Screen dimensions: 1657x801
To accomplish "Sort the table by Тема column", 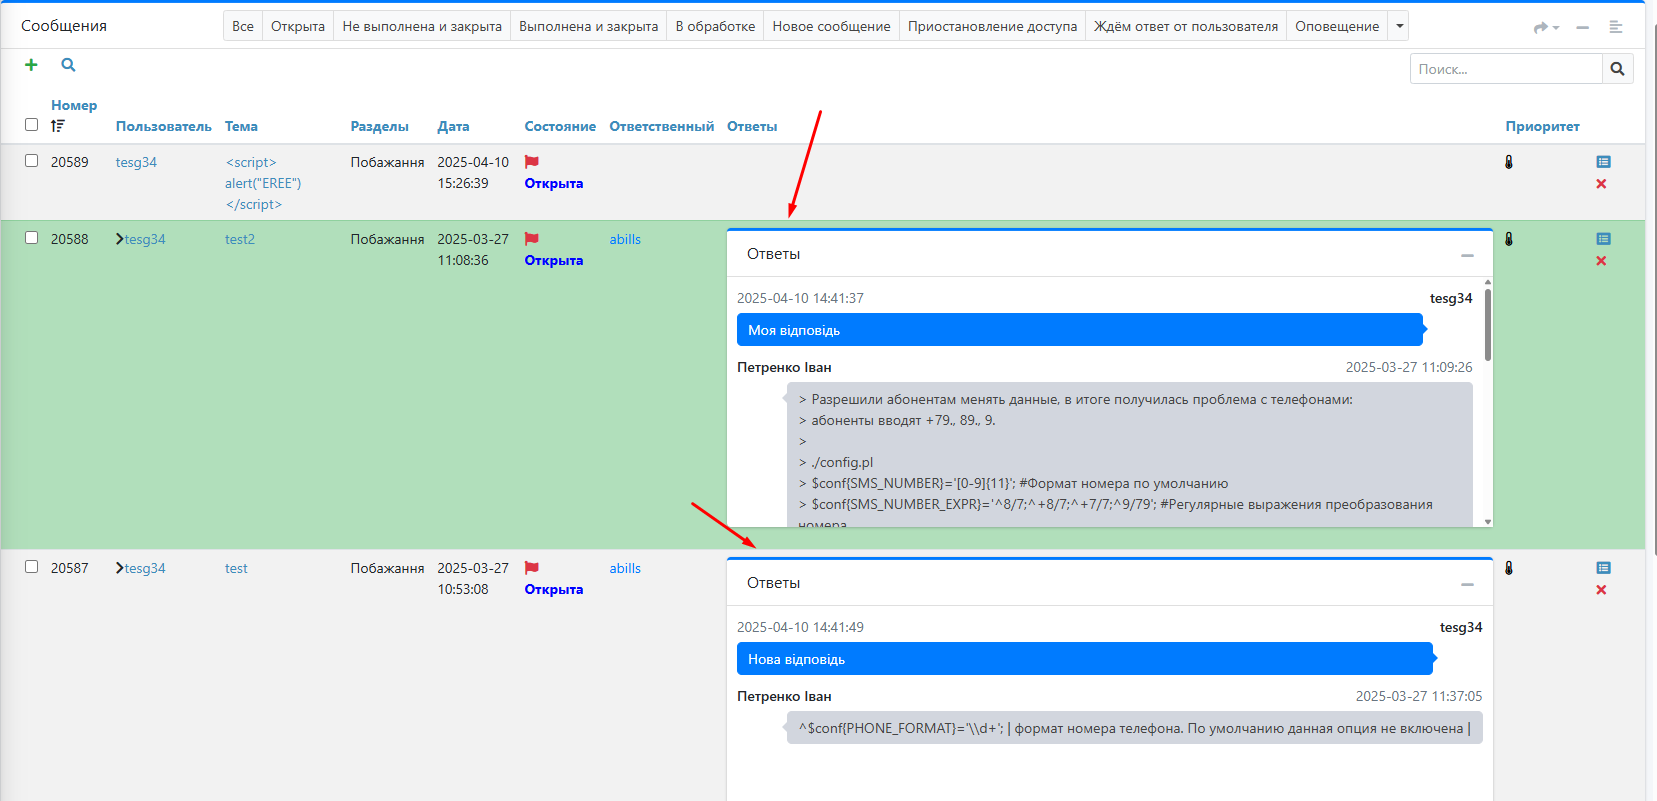I will (241, 126).
